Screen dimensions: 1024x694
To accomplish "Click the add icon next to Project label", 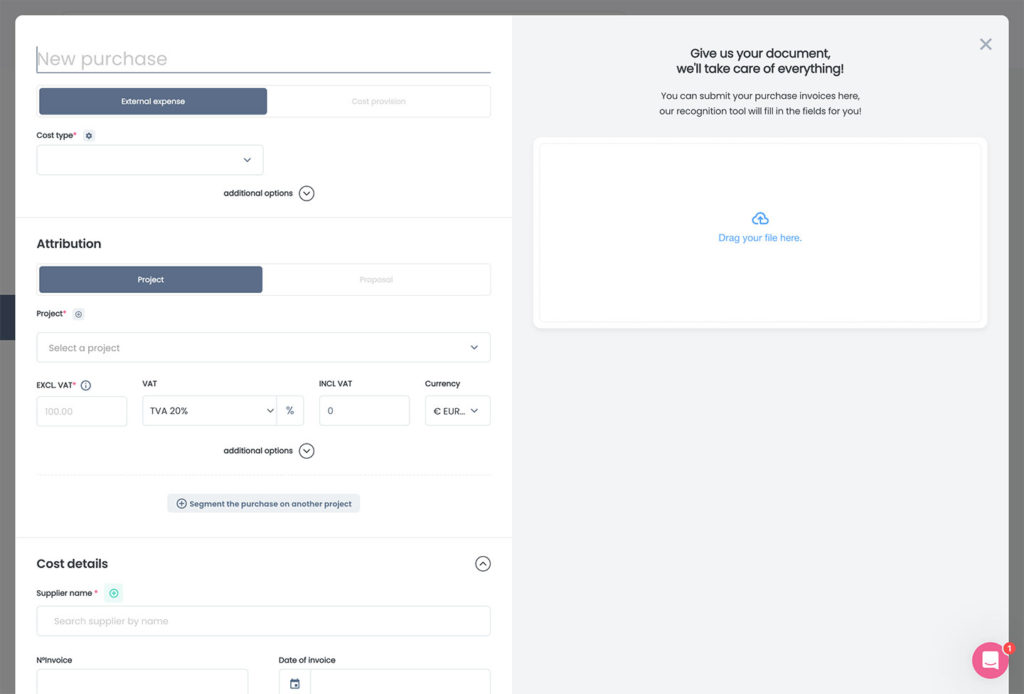I will click(x=78, y=314).
